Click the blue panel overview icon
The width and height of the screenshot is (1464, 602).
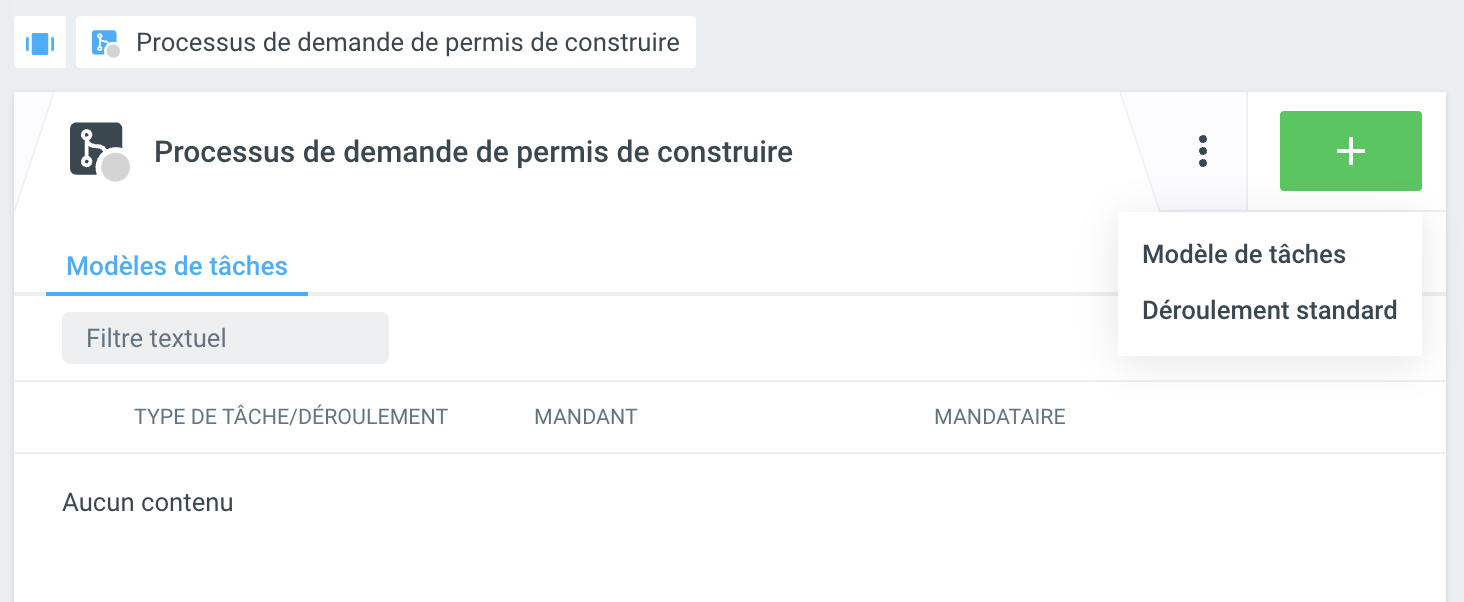(x=39, y=43)
